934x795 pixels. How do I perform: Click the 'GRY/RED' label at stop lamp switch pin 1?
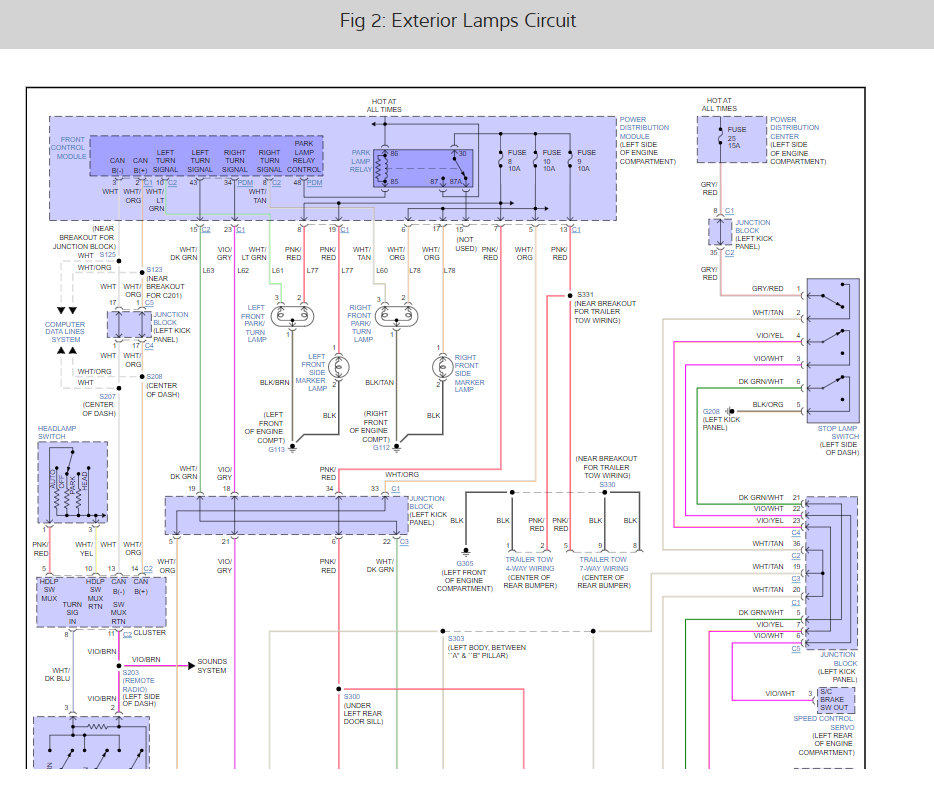768,288
